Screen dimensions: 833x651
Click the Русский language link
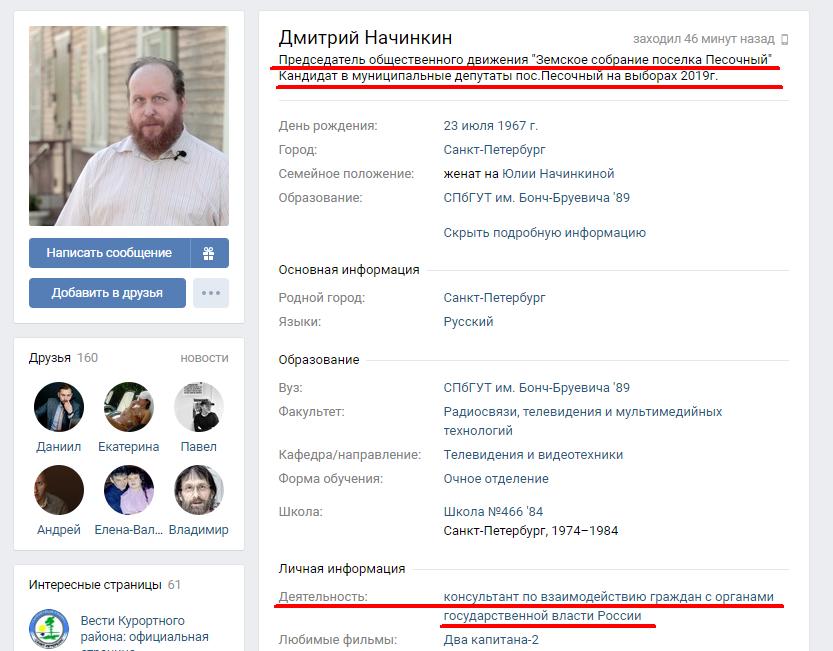pos(468,322)
